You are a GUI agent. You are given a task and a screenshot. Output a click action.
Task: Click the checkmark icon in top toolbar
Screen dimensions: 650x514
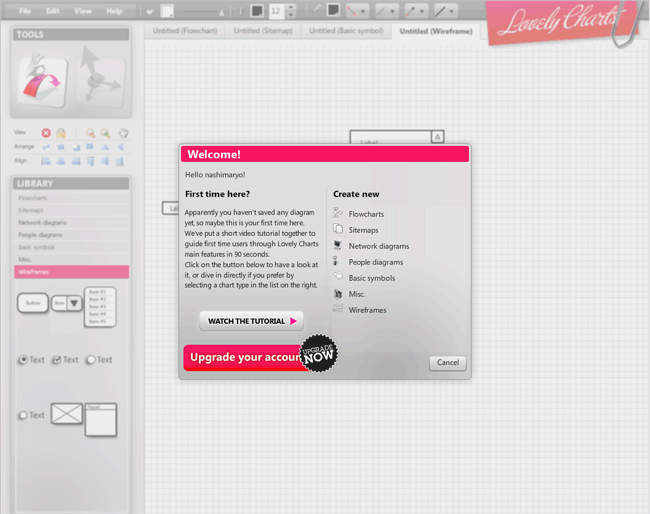tap(150, 12)
